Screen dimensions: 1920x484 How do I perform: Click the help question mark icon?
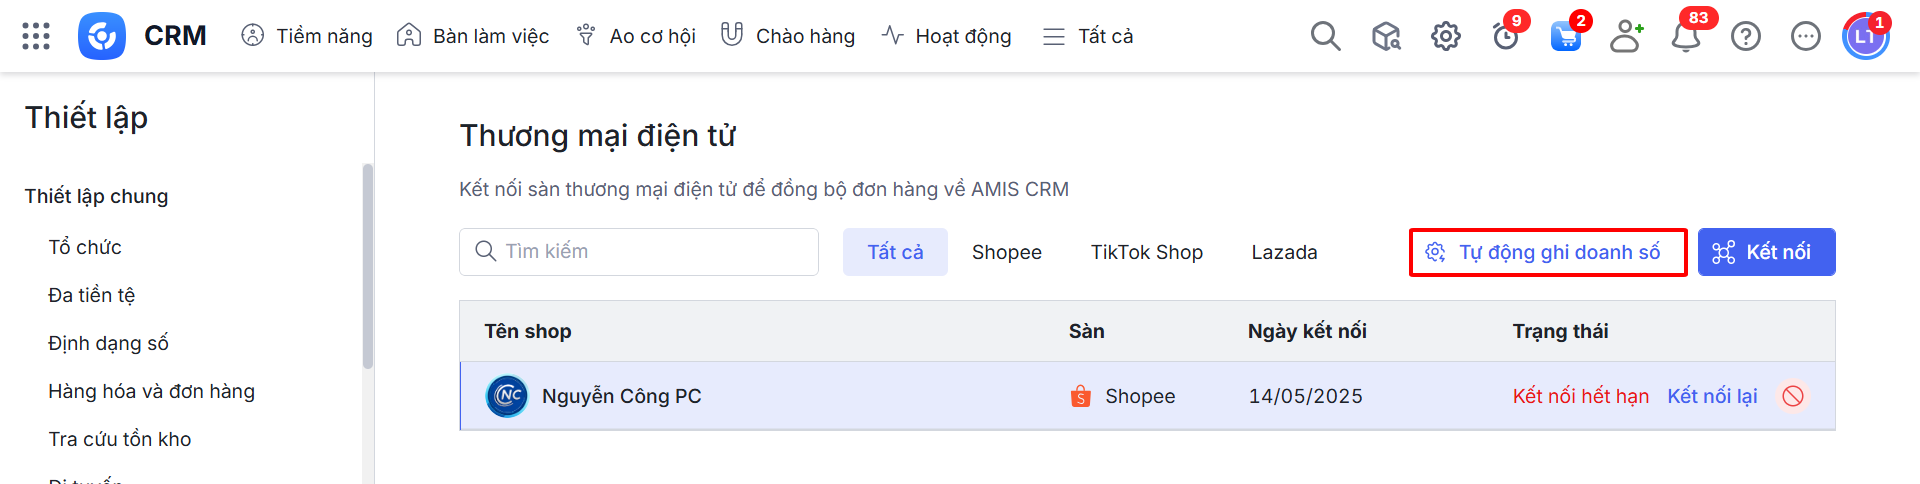click(x=1746, y=37)
